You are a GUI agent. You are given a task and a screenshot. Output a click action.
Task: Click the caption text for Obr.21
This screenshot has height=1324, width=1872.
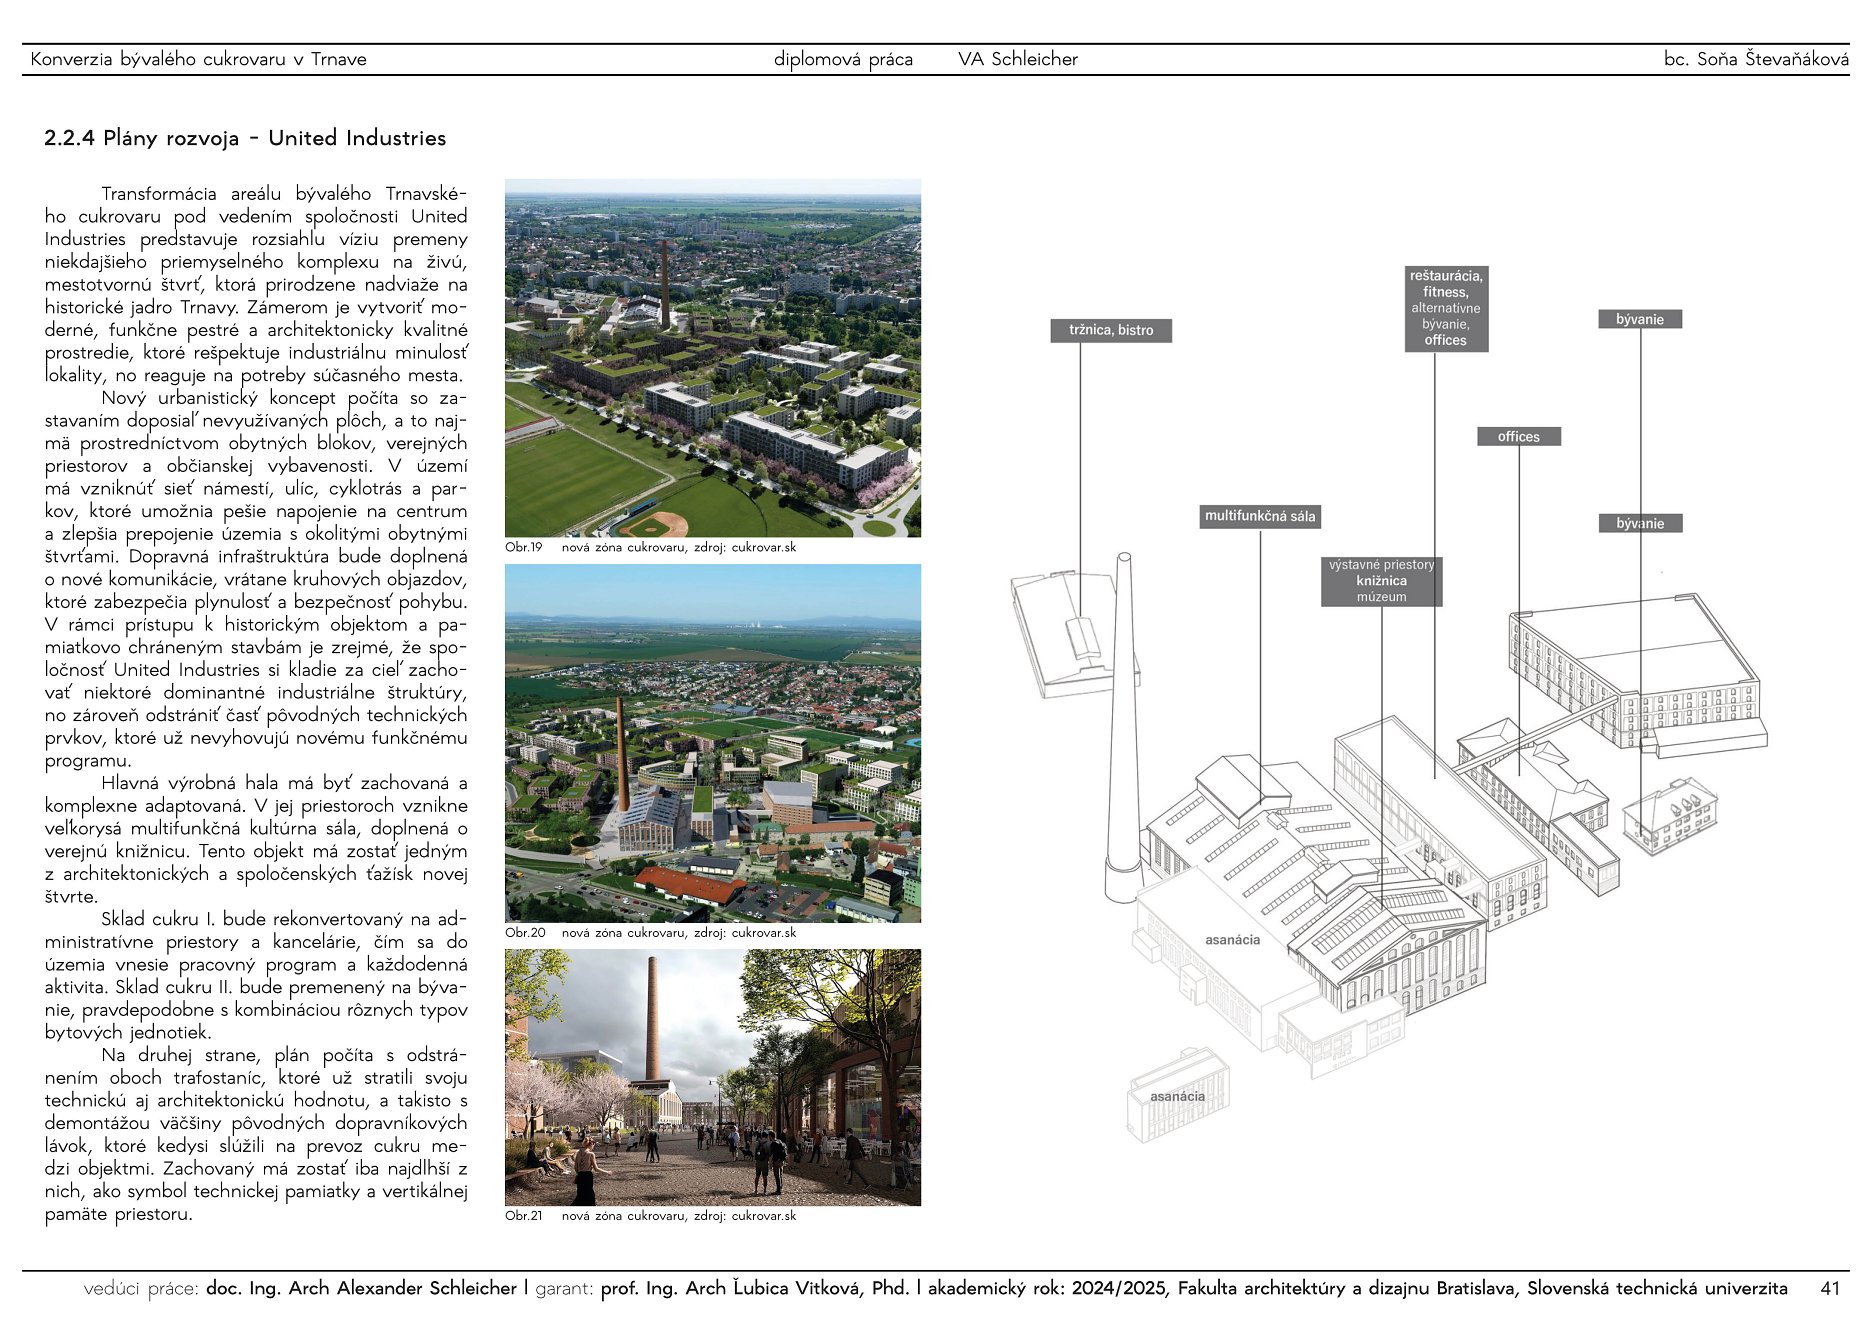pos(678,1216)
